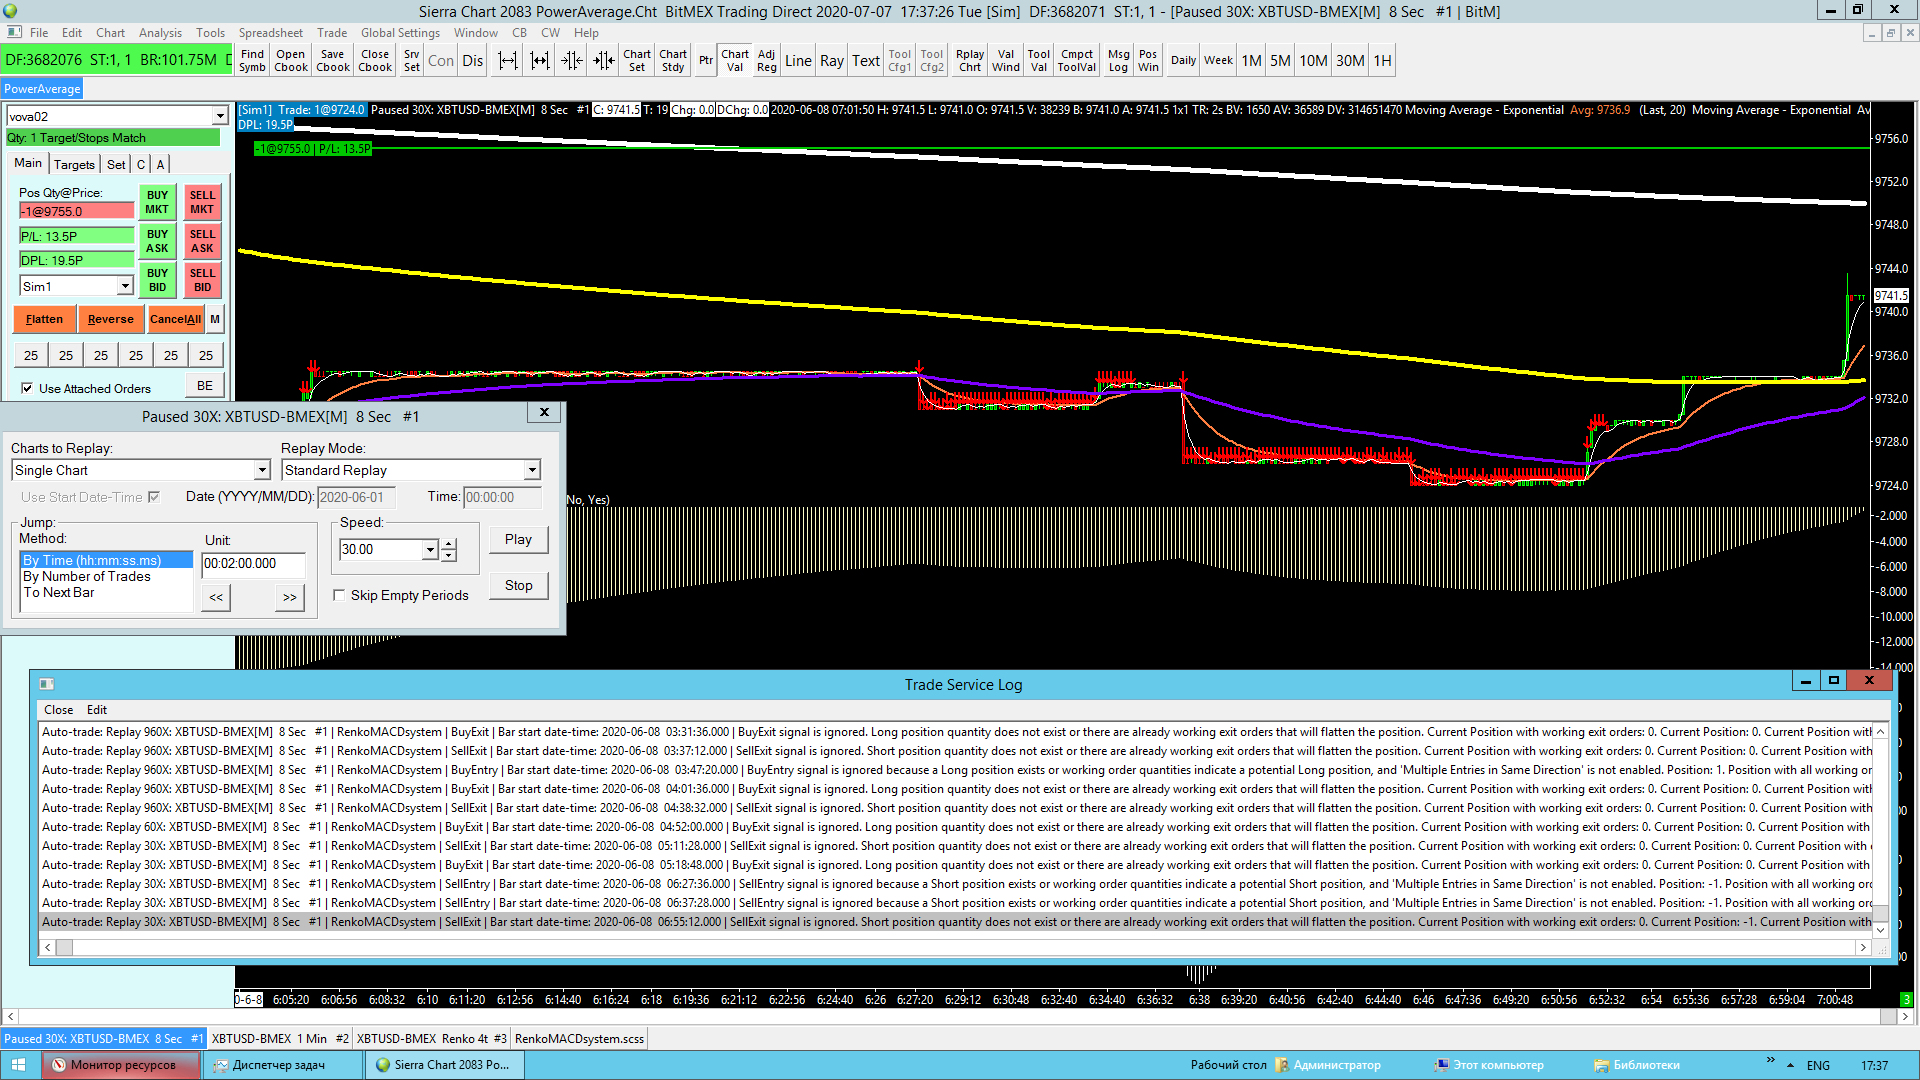Switch to the Targets tab

click(74, 164)
